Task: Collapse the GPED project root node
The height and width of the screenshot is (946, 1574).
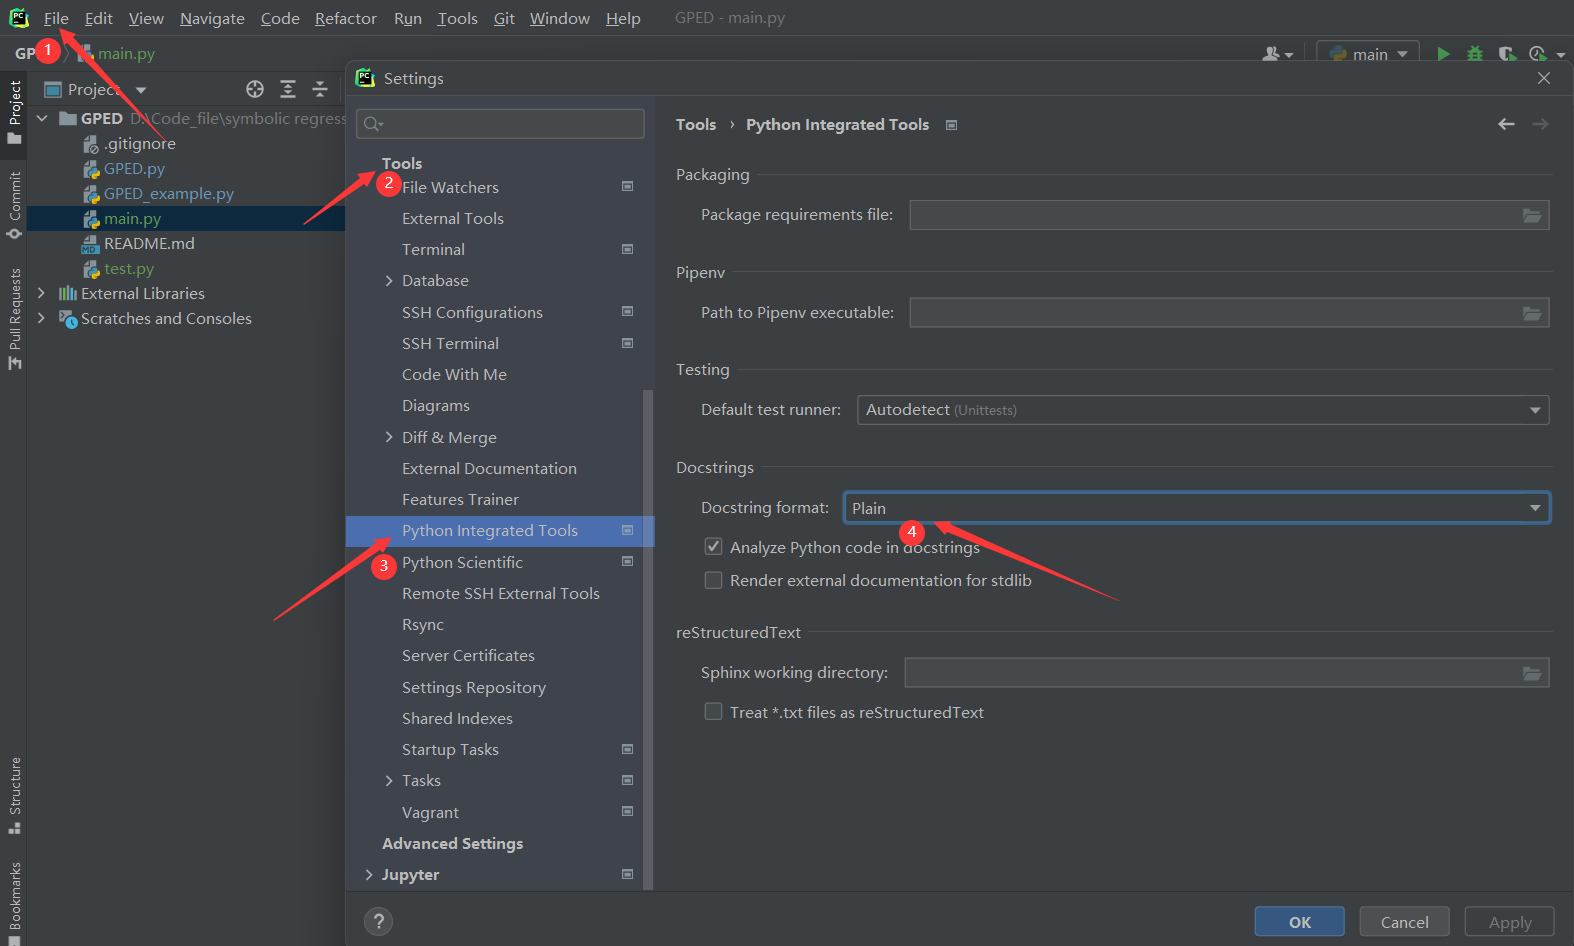Action: tap(41, 118)
